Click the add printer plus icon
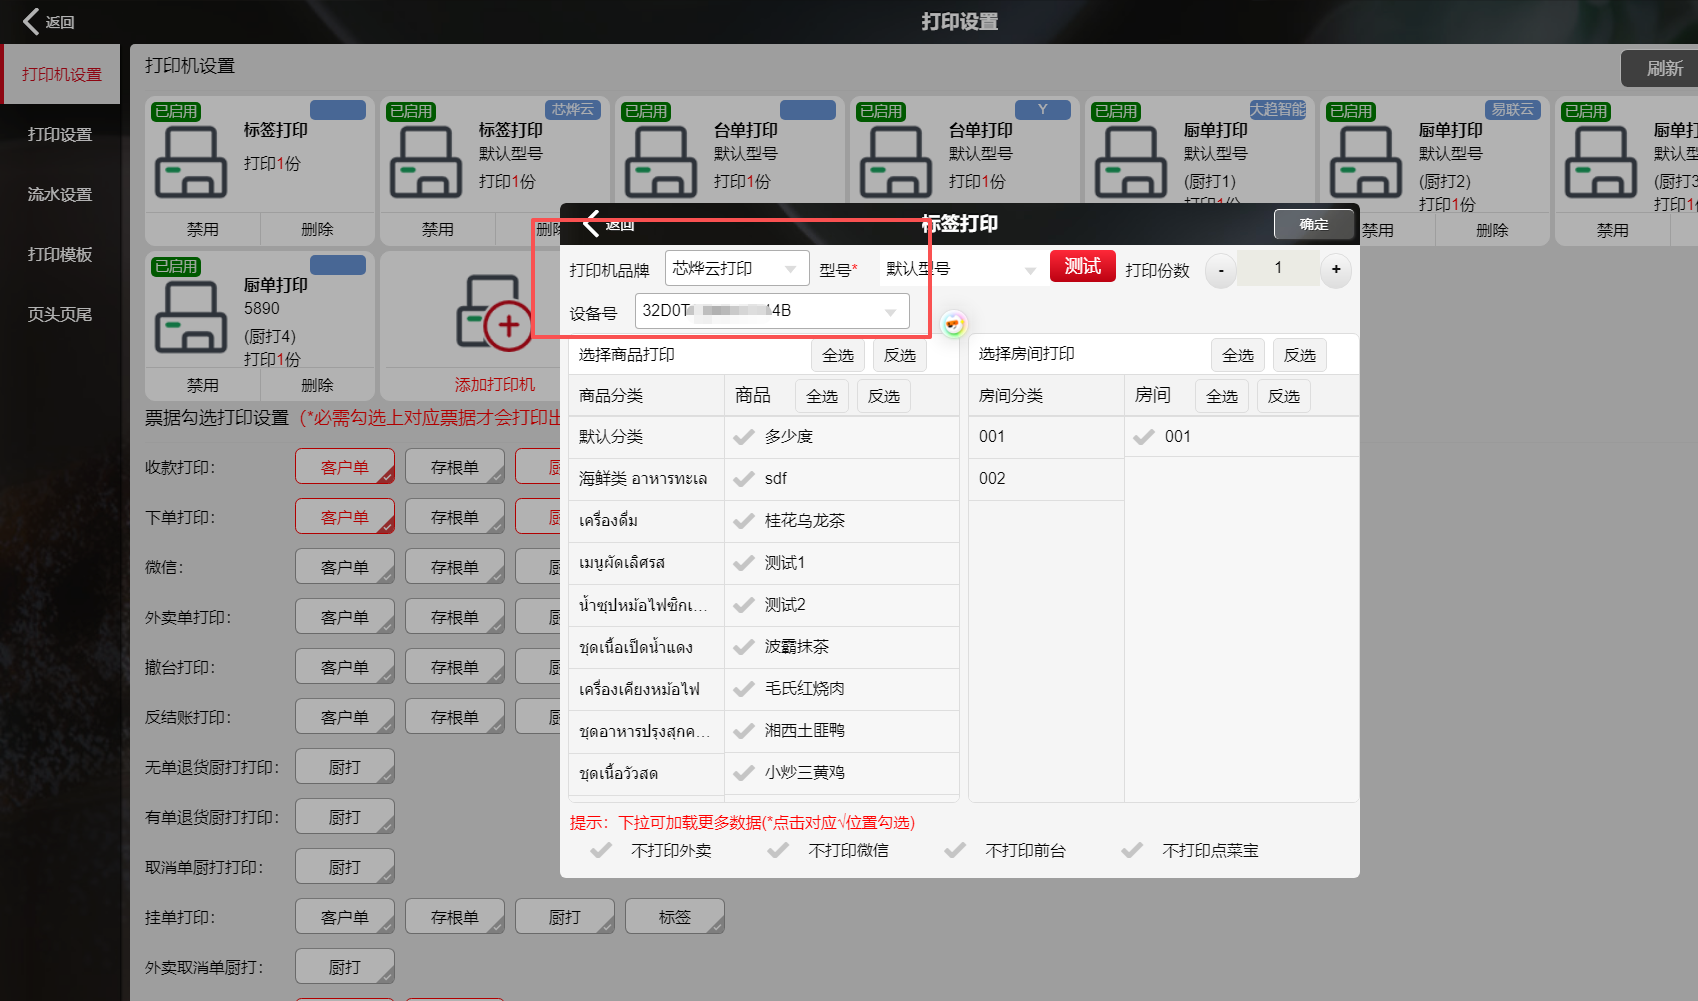1698x1001 pixels. point(507,325)
